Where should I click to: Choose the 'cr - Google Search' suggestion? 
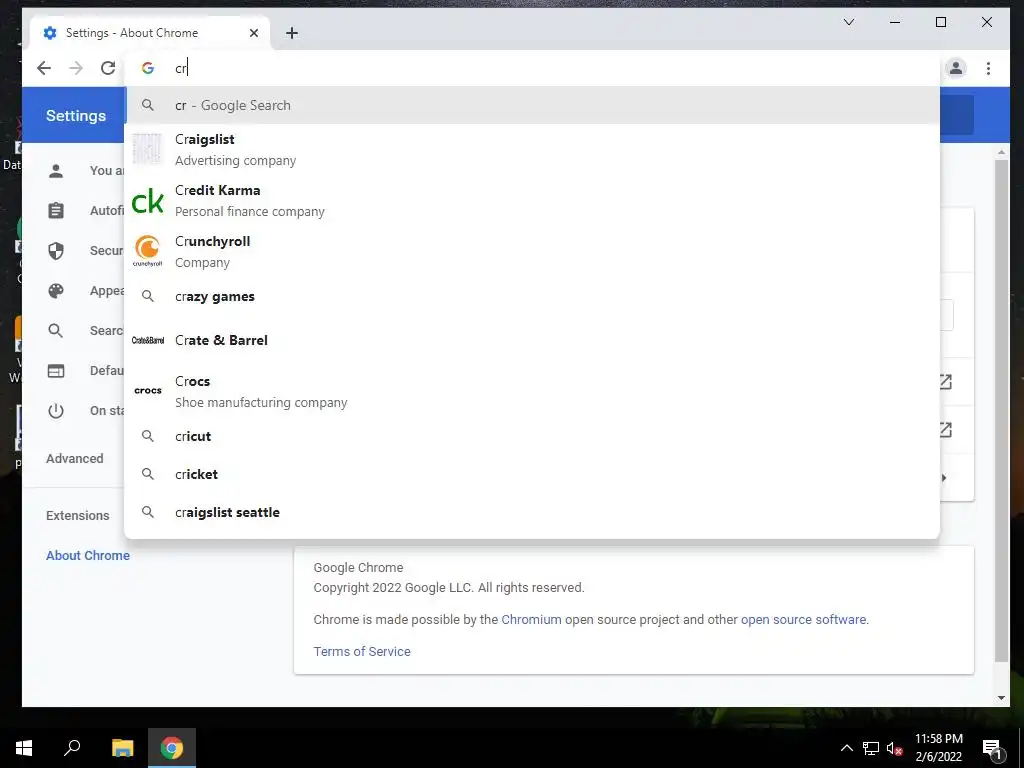click(532, 105)
